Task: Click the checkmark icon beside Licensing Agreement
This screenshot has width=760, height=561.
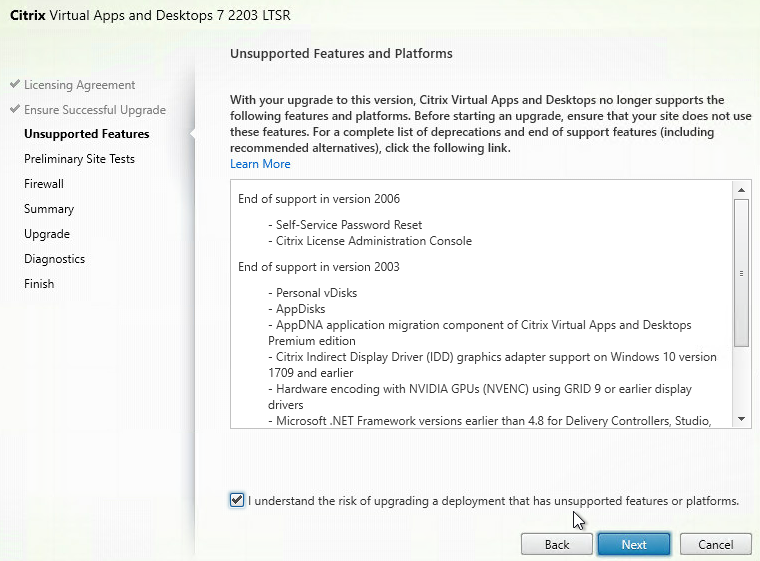Action: coord(15,84)
